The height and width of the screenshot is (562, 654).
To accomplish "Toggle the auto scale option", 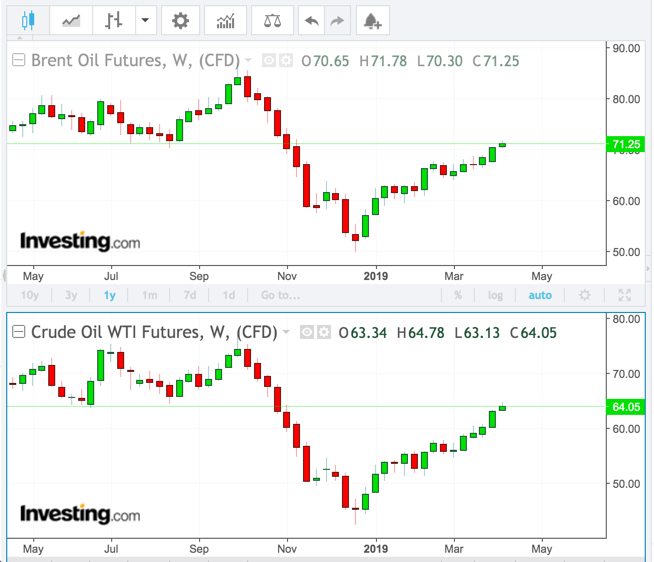I will coord(539,295).
